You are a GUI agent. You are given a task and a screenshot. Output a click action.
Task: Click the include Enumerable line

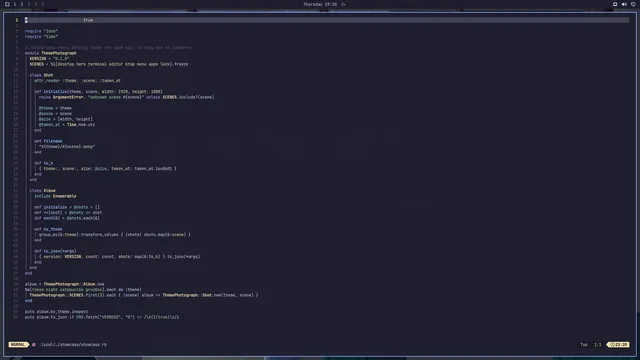(x=55, y=196)
